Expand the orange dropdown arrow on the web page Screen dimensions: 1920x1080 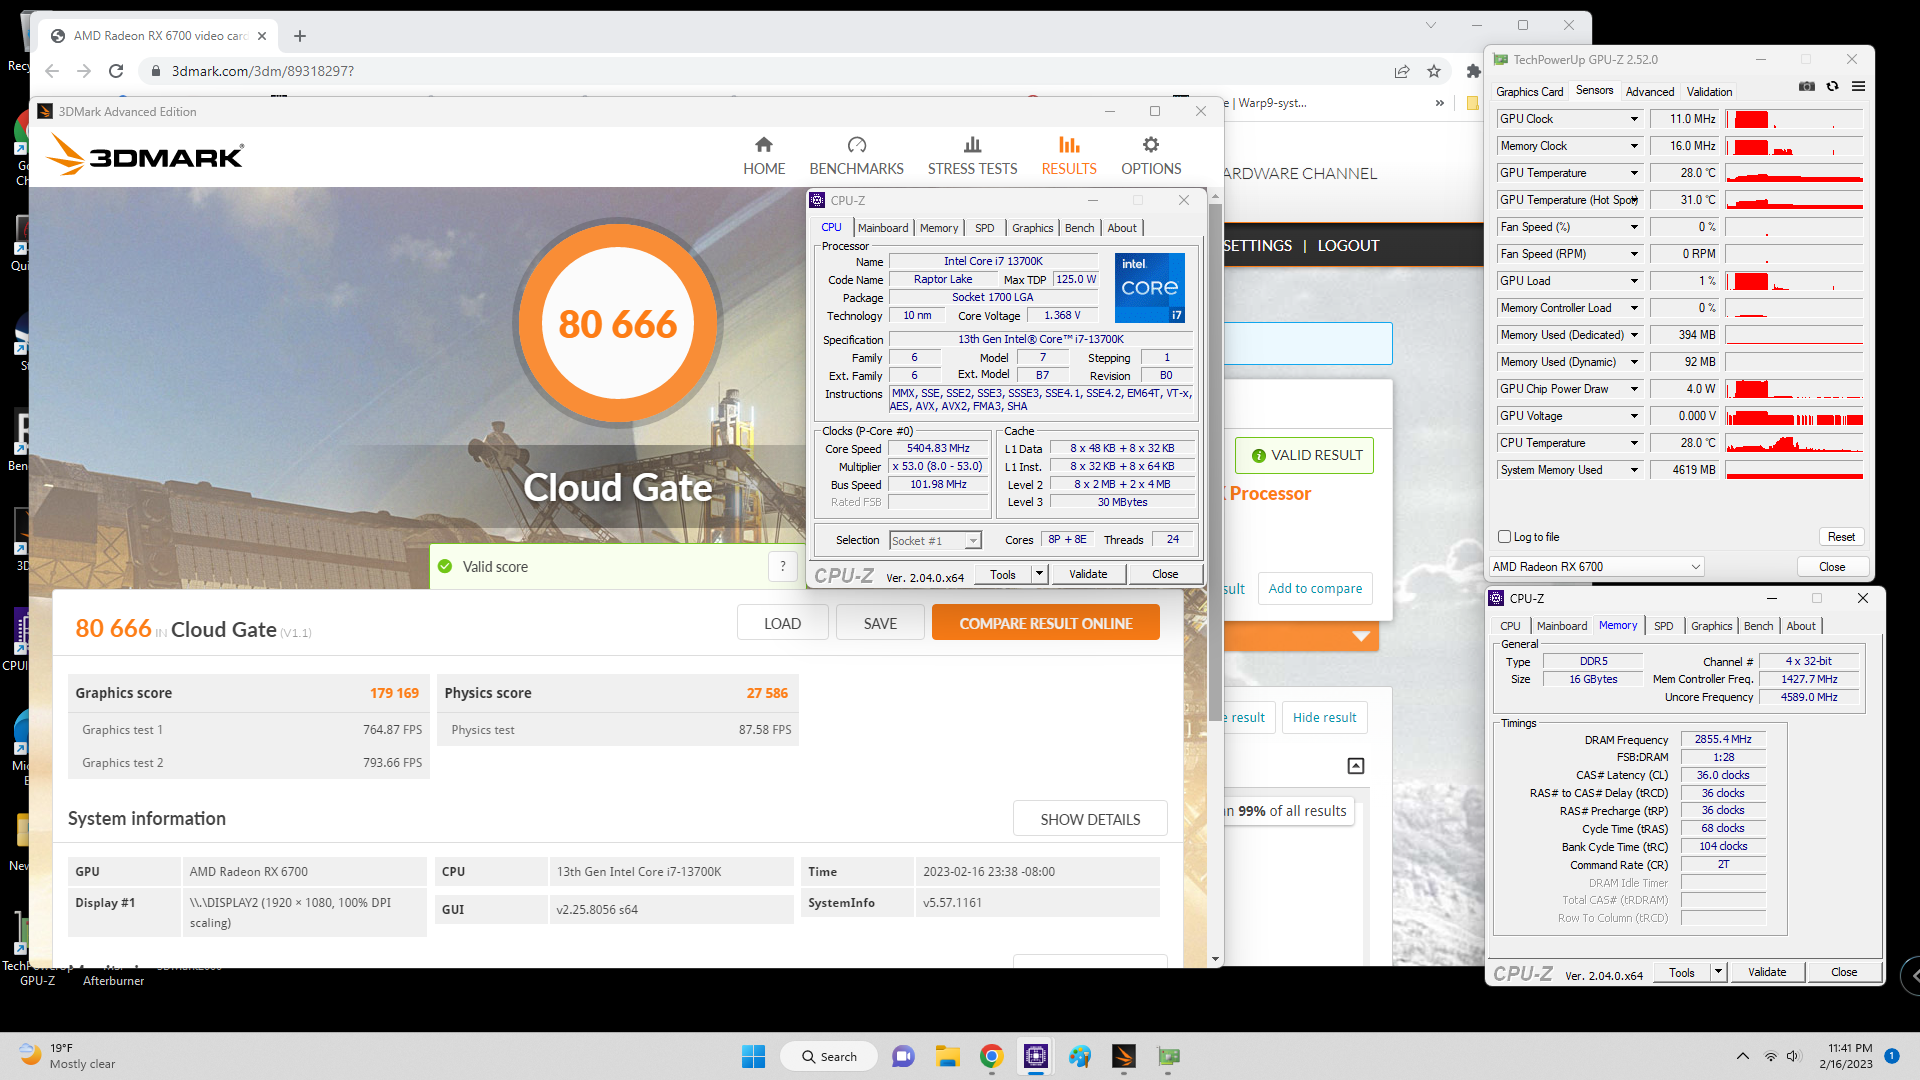tap(1361, 636)
